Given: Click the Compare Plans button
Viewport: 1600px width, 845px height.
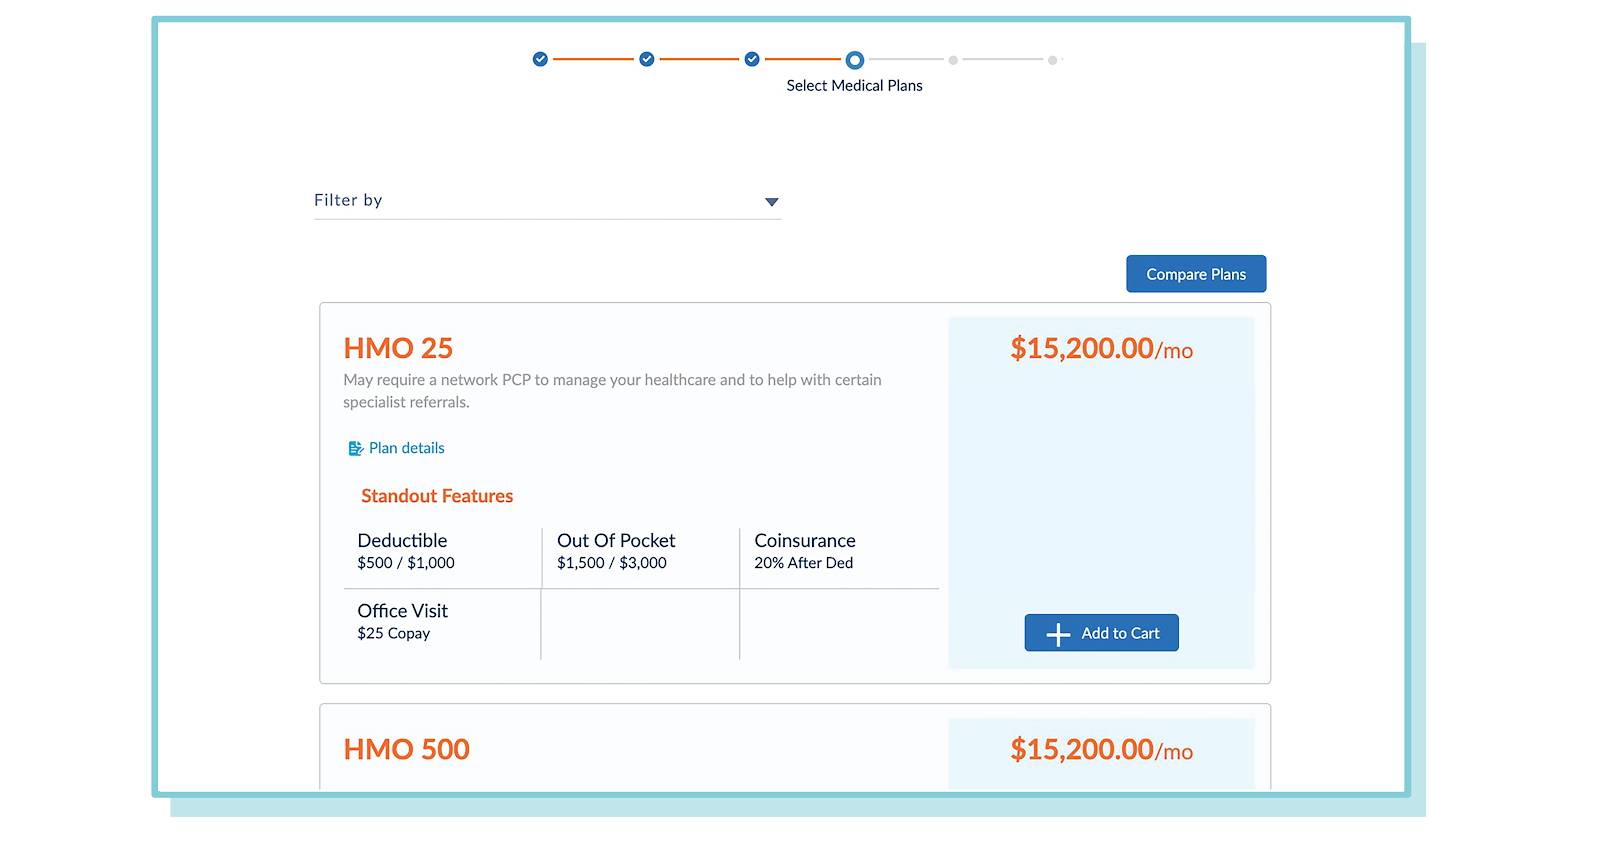Looking at the screenshot, I should click(x=1196, y=273).
